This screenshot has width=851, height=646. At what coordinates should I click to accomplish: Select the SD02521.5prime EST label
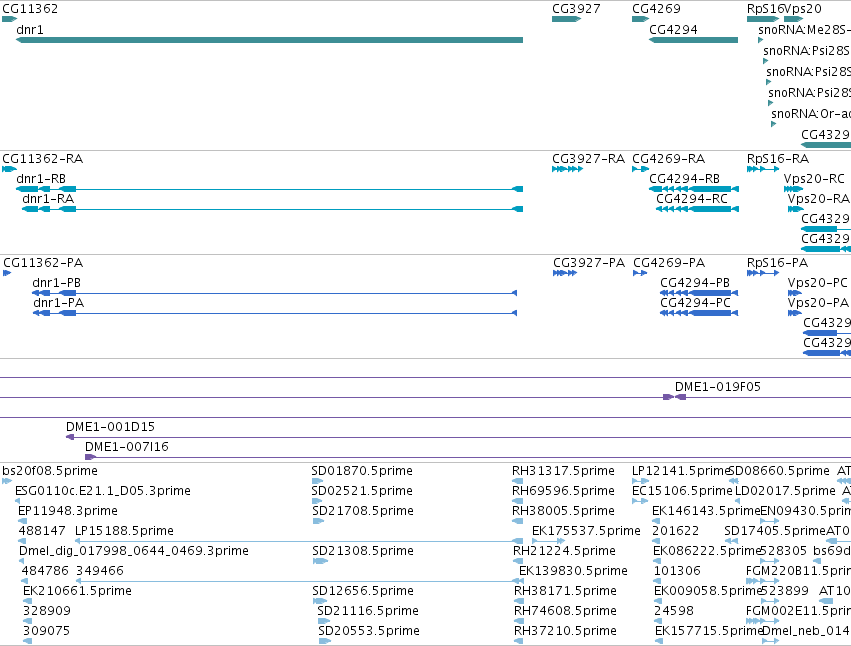click(x=362, y=491)
